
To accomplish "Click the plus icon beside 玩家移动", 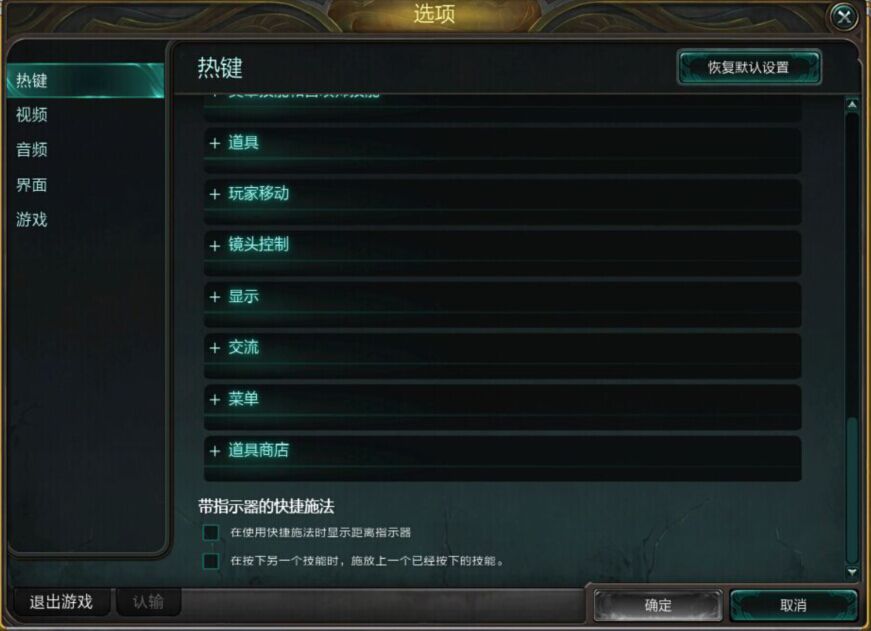I will click(x=215, y=194).
